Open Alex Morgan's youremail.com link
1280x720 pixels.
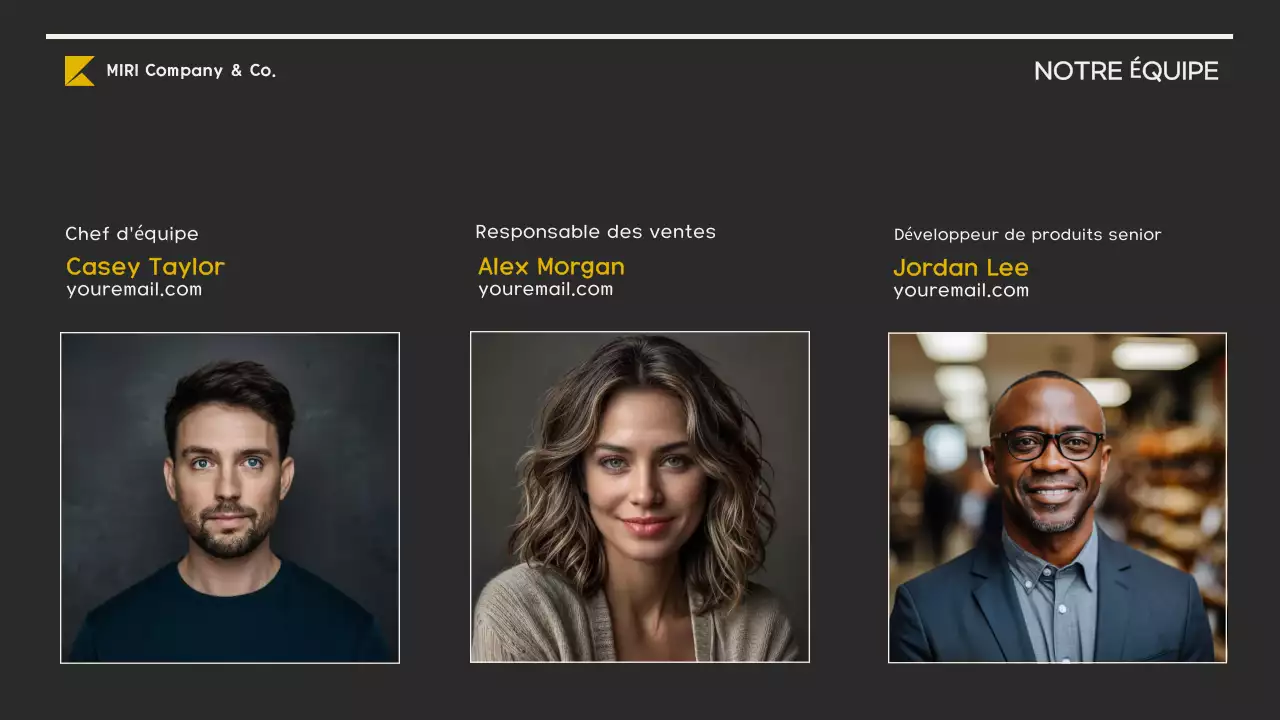pyautogui.click(x=545, y=290)
